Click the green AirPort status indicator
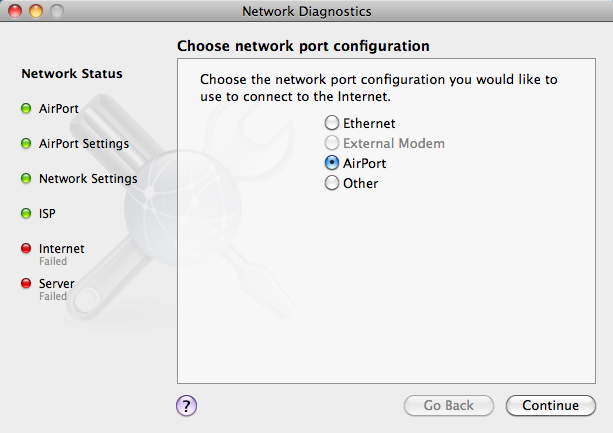Screen dimensions: 613x433 [26, 108]
